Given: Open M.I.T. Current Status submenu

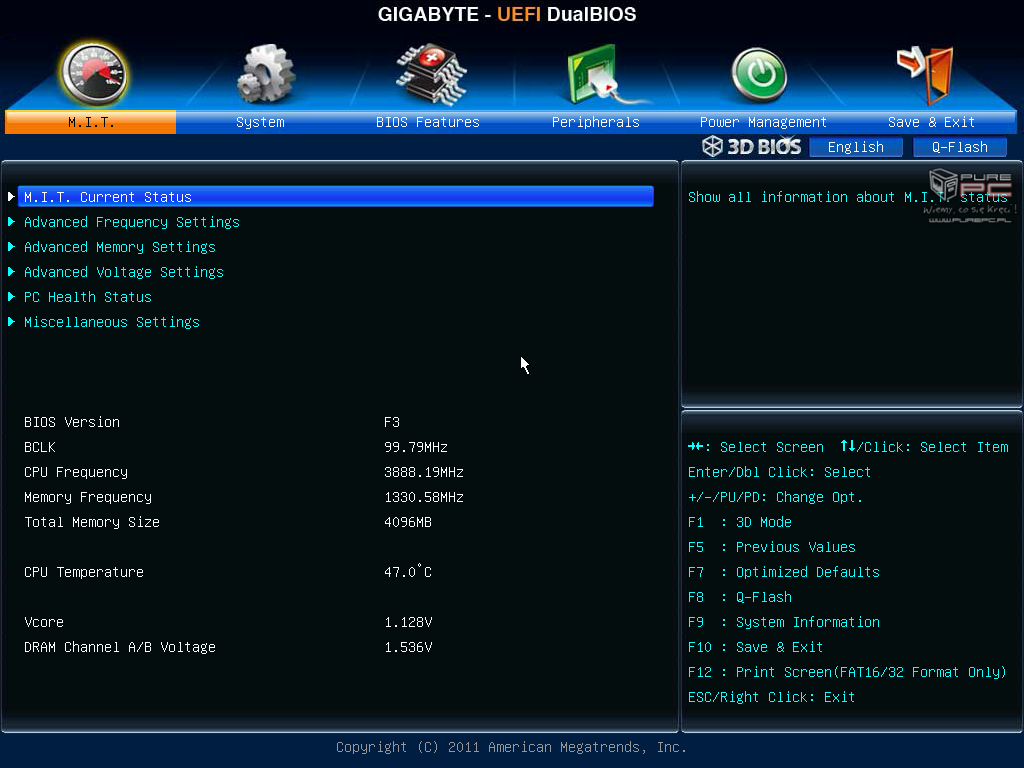Looking at the screenshot, I should tap(336, 197).
